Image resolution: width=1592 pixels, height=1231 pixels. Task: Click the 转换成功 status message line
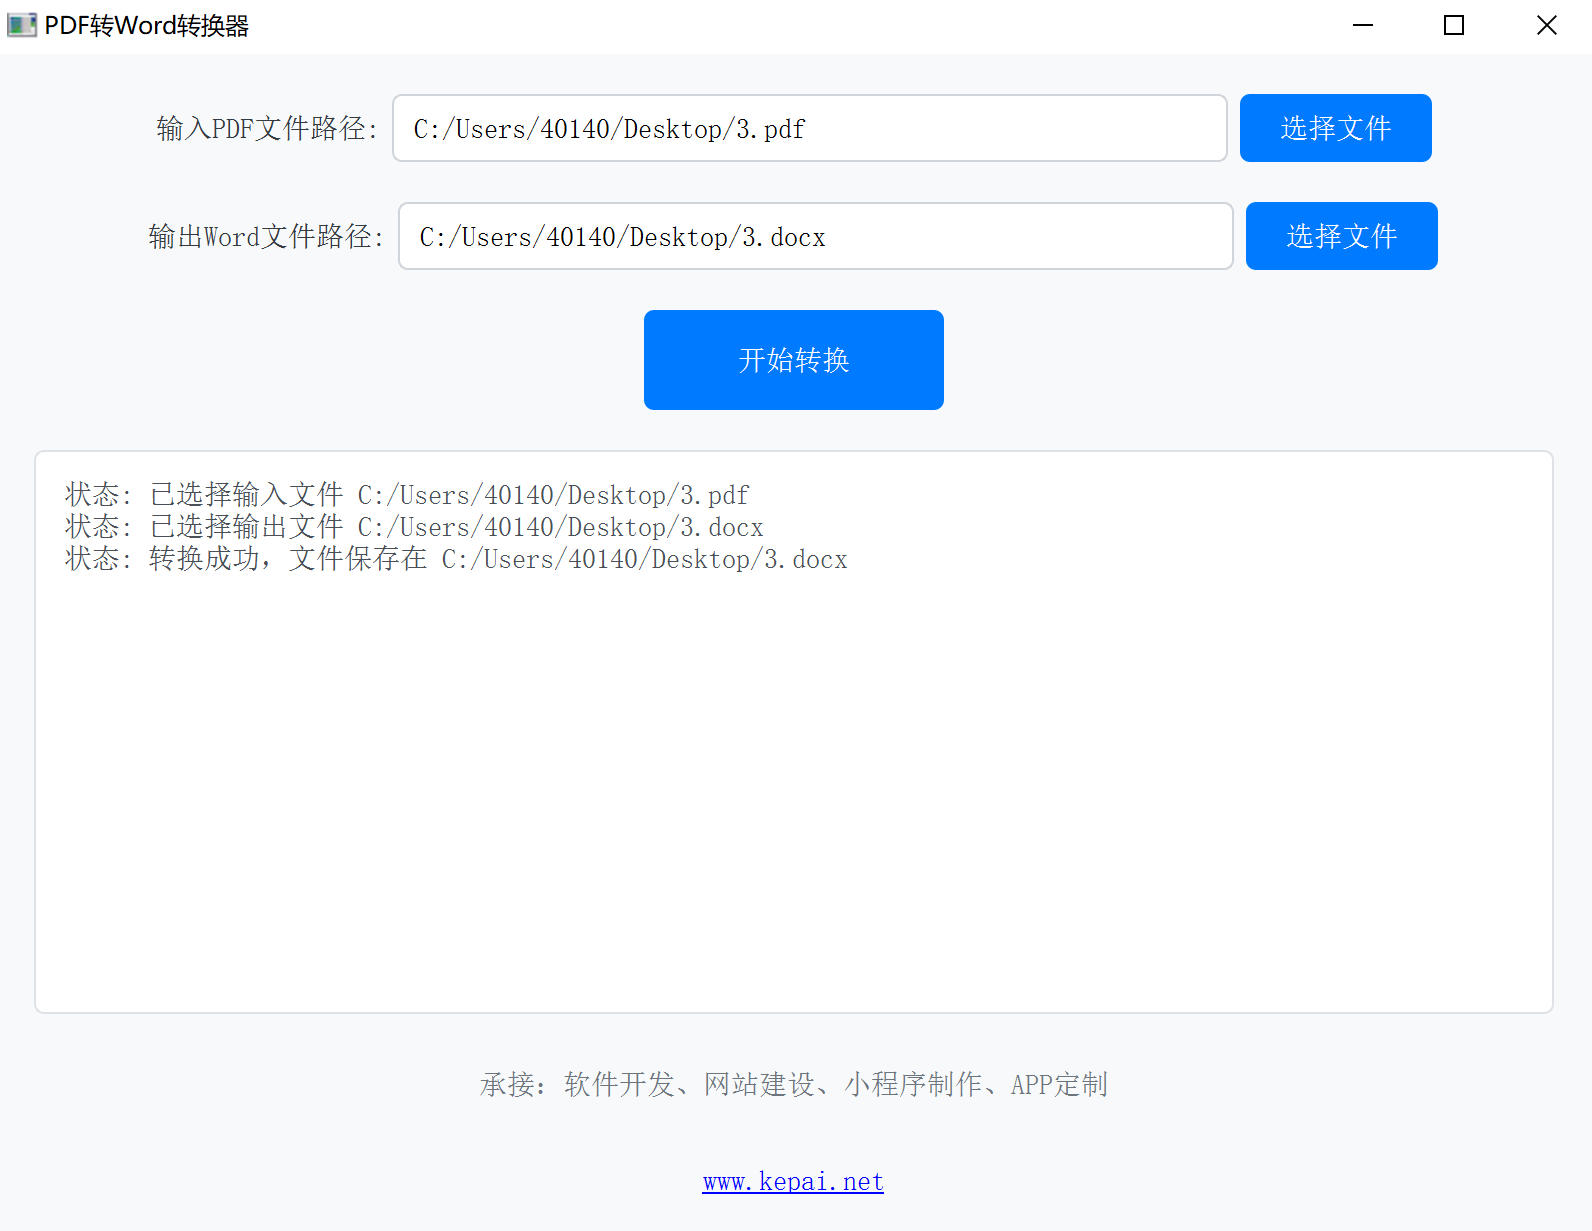pos(456,559)
